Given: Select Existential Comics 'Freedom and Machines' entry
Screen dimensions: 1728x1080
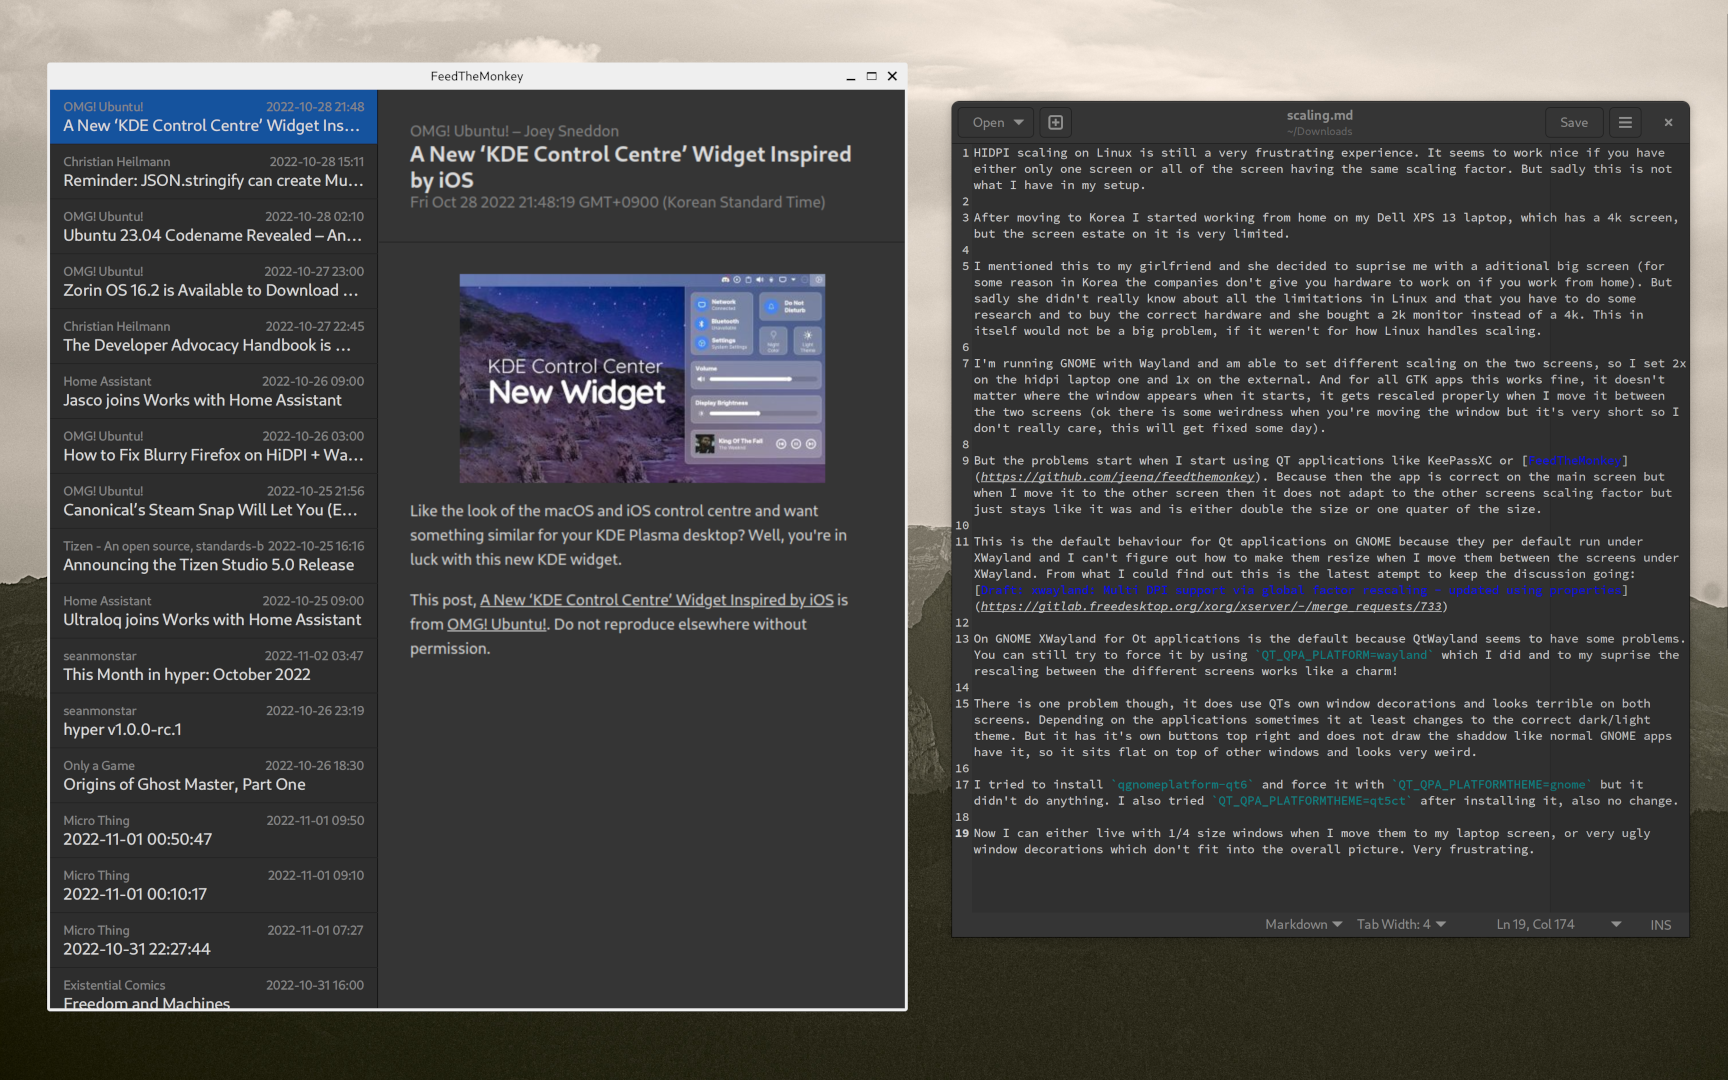Looking at the screenshot, I should click(213, 990).
